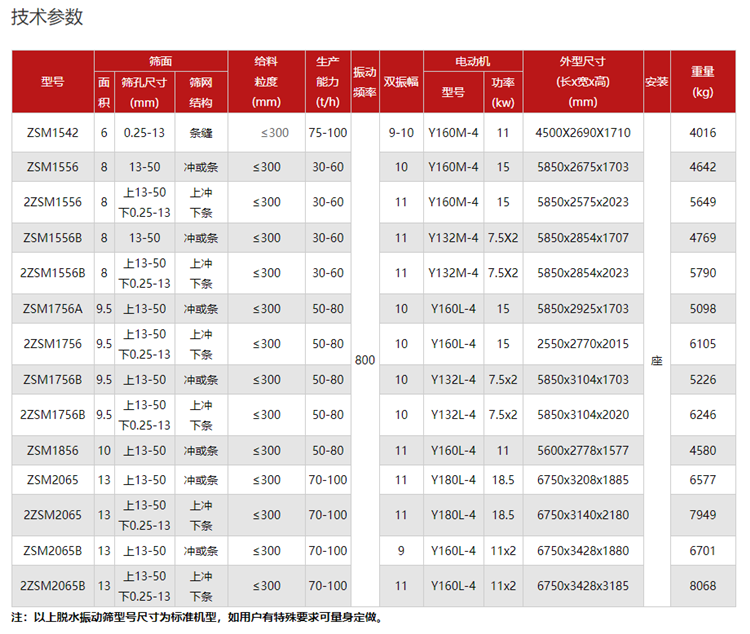
Task: Select the 筛面 column group header
Action: point(160,61)
